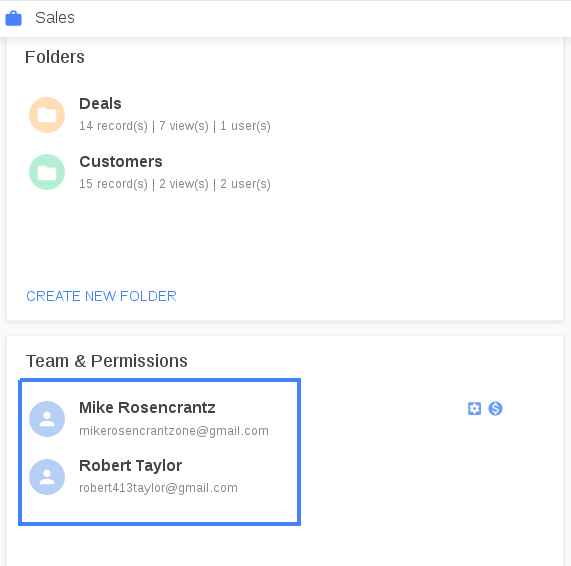Click the gear admin badge for Mike
This screenshot has width=571, height=566.
tap(474, 408)
